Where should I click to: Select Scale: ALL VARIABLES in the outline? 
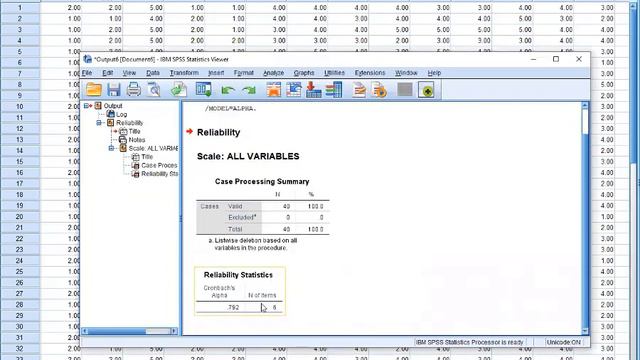[x=153, y=148]
